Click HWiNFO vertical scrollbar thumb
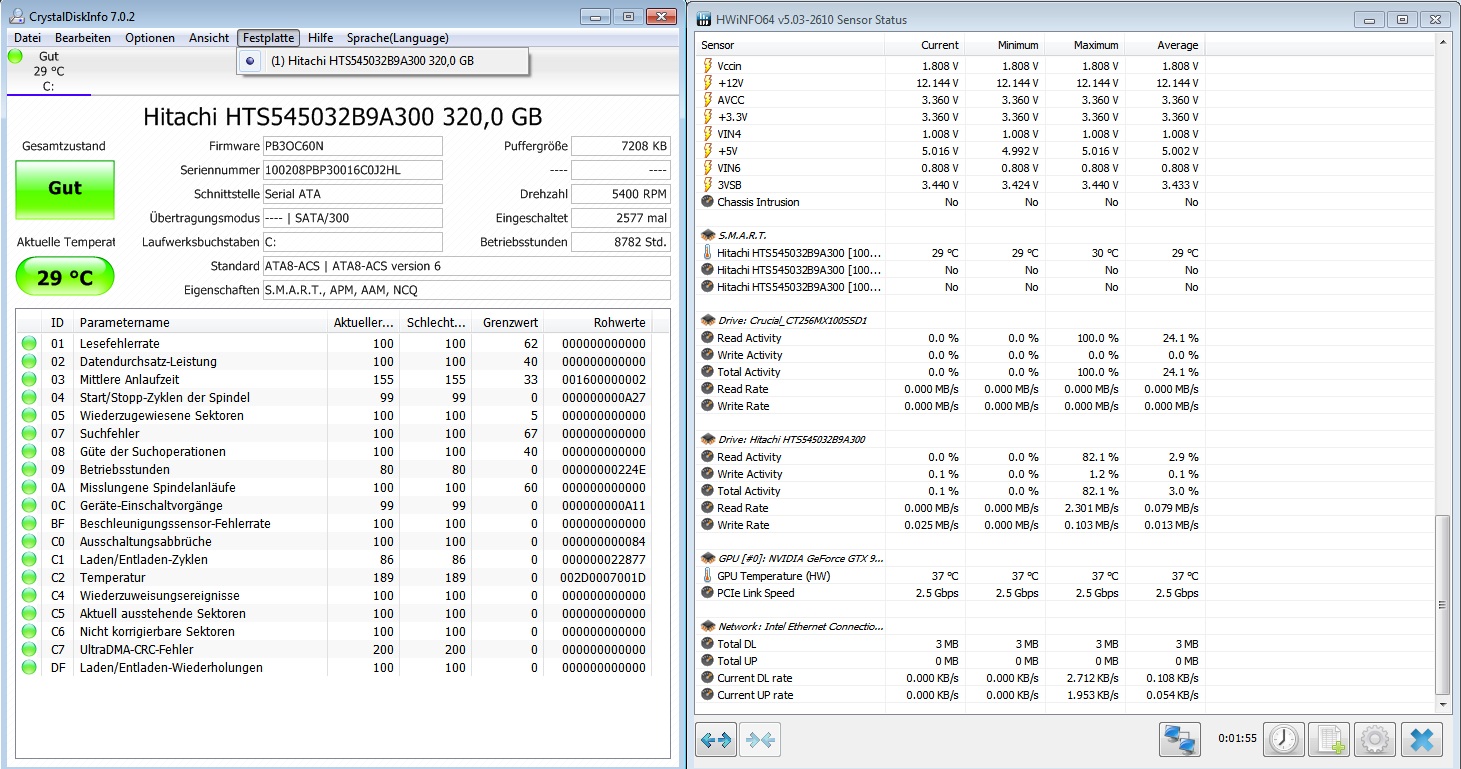 (x=1441, y=604)
